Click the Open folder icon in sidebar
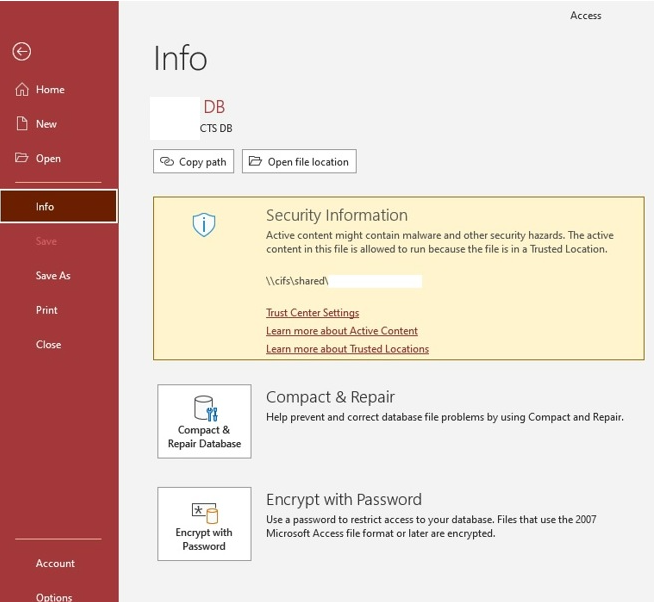 (22, 158)
